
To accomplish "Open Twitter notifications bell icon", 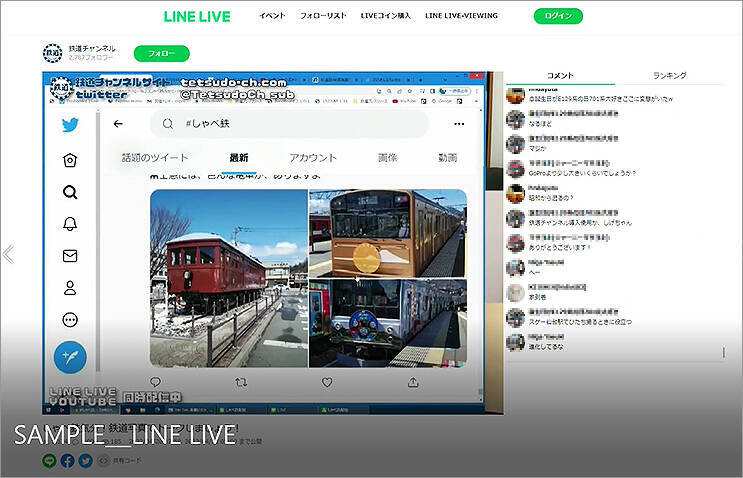I will 70,224.
